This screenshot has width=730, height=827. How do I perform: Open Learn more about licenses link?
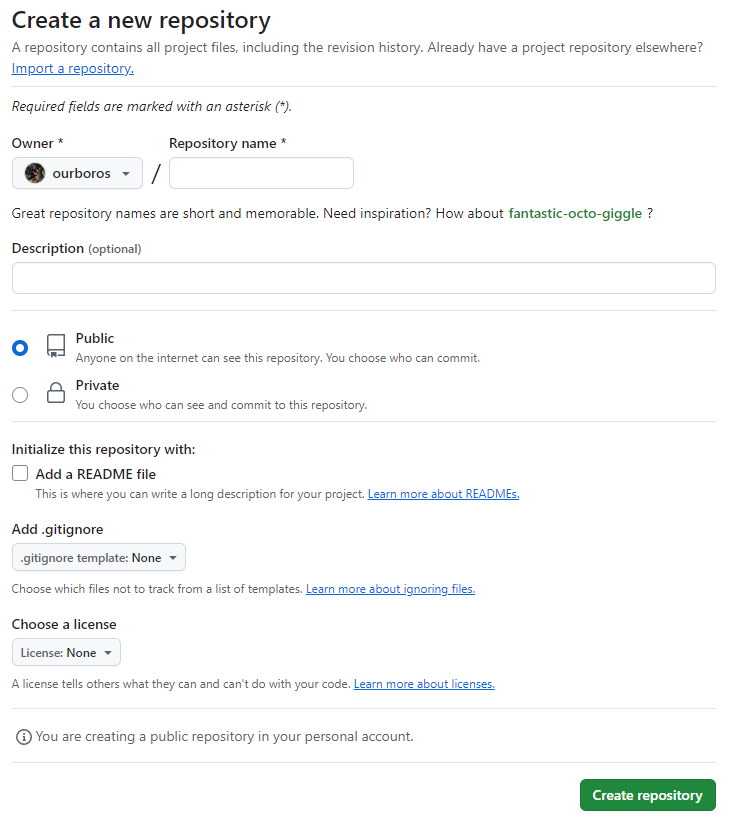point(424,684)
